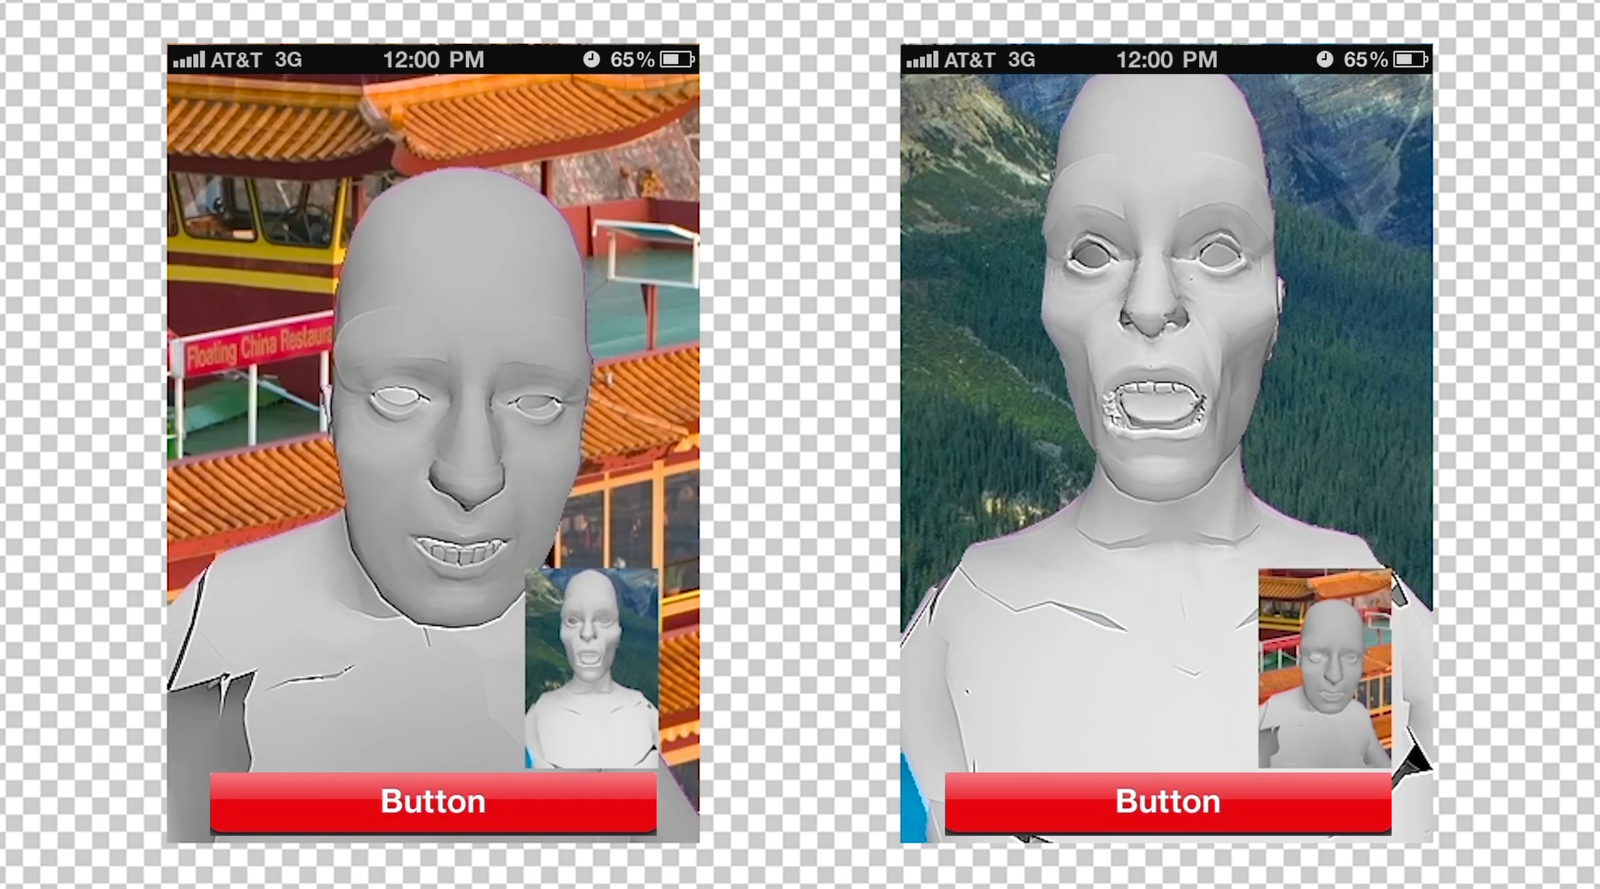Click the clock icon in left phone status bar
This screenshot has height=889, width=1600.
click(x=591, y=60)
